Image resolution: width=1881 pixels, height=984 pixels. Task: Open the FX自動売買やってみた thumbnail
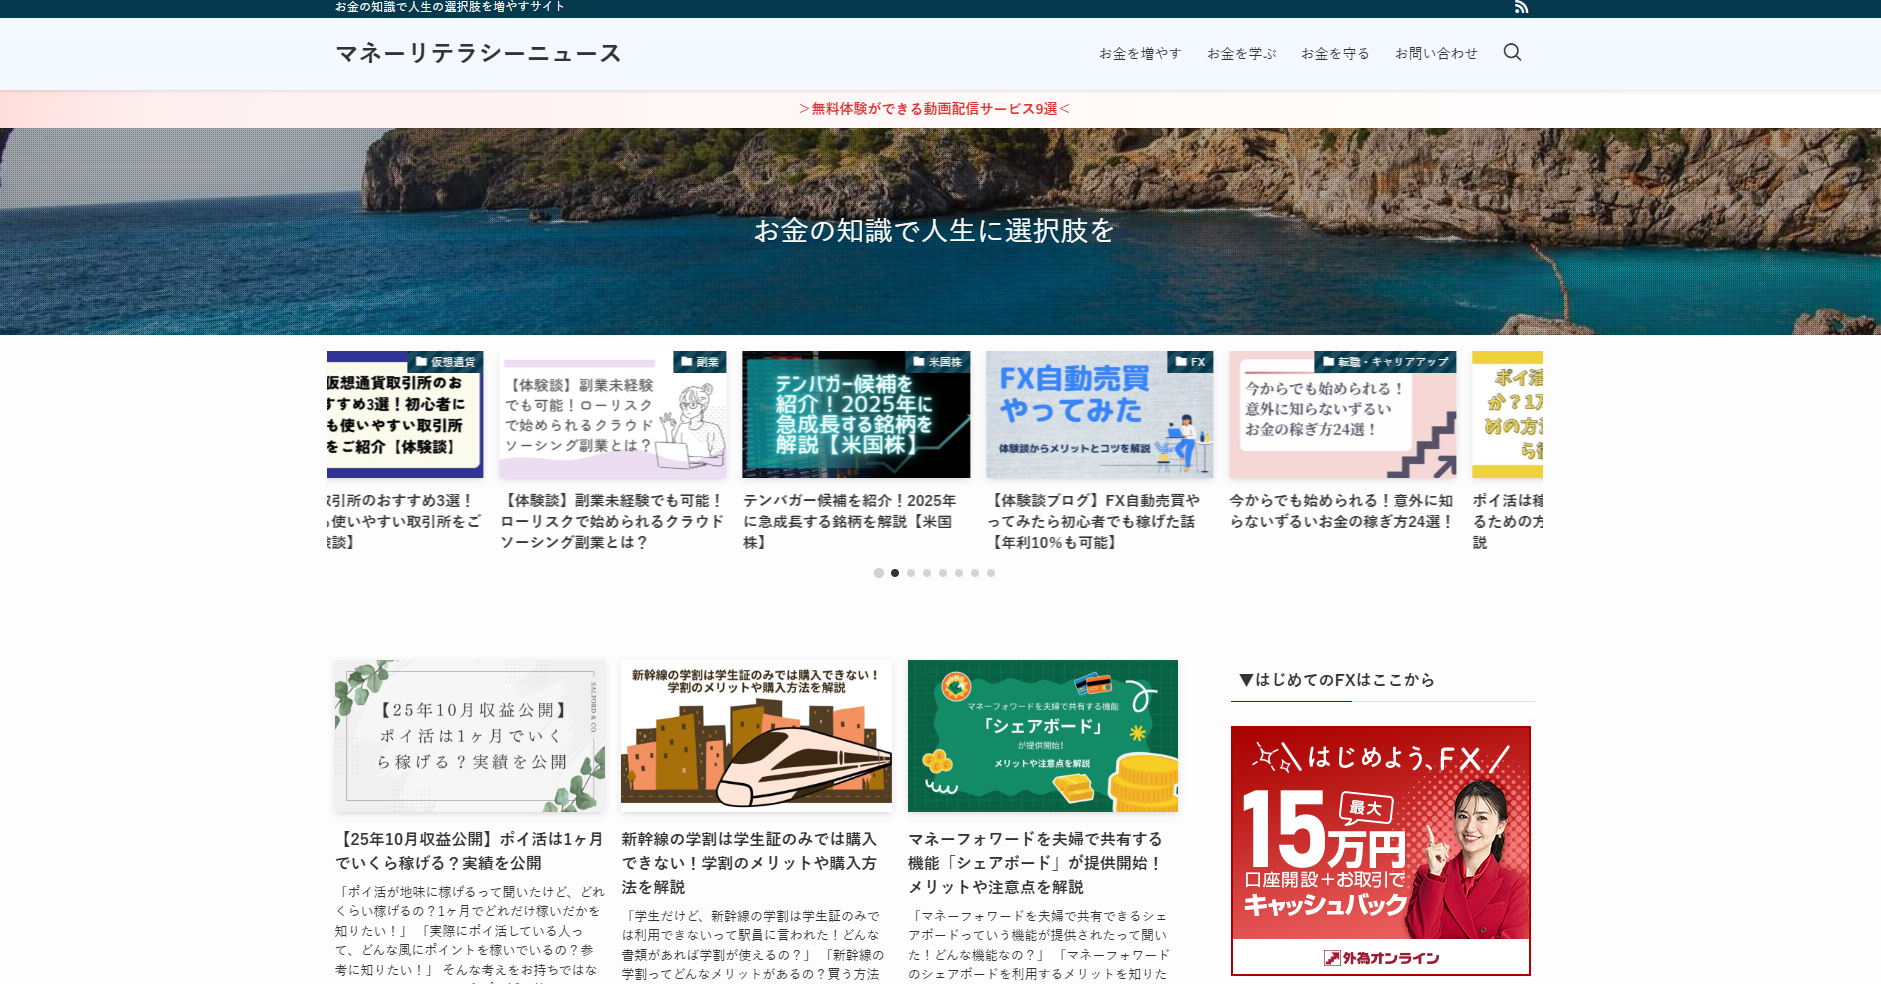pos(1099,414)
